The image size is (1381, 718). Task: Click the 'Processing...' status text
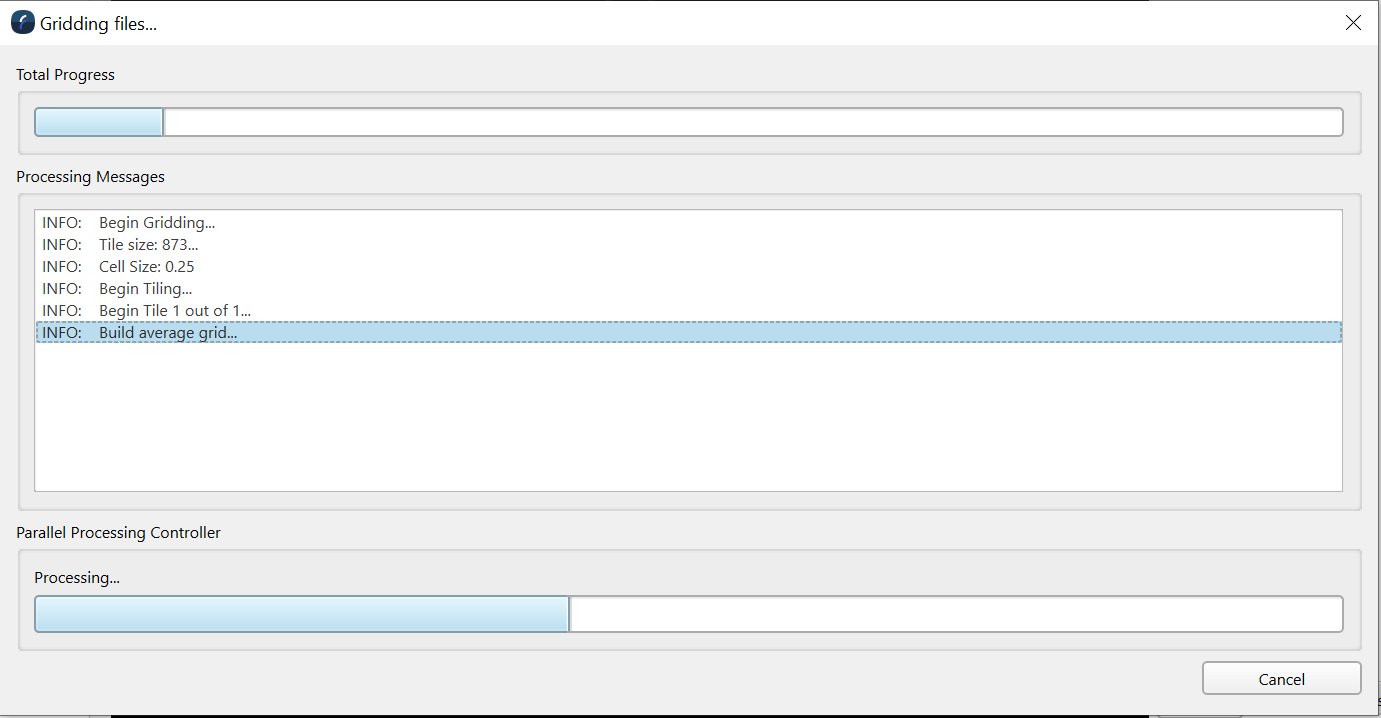tap(77, 578)
